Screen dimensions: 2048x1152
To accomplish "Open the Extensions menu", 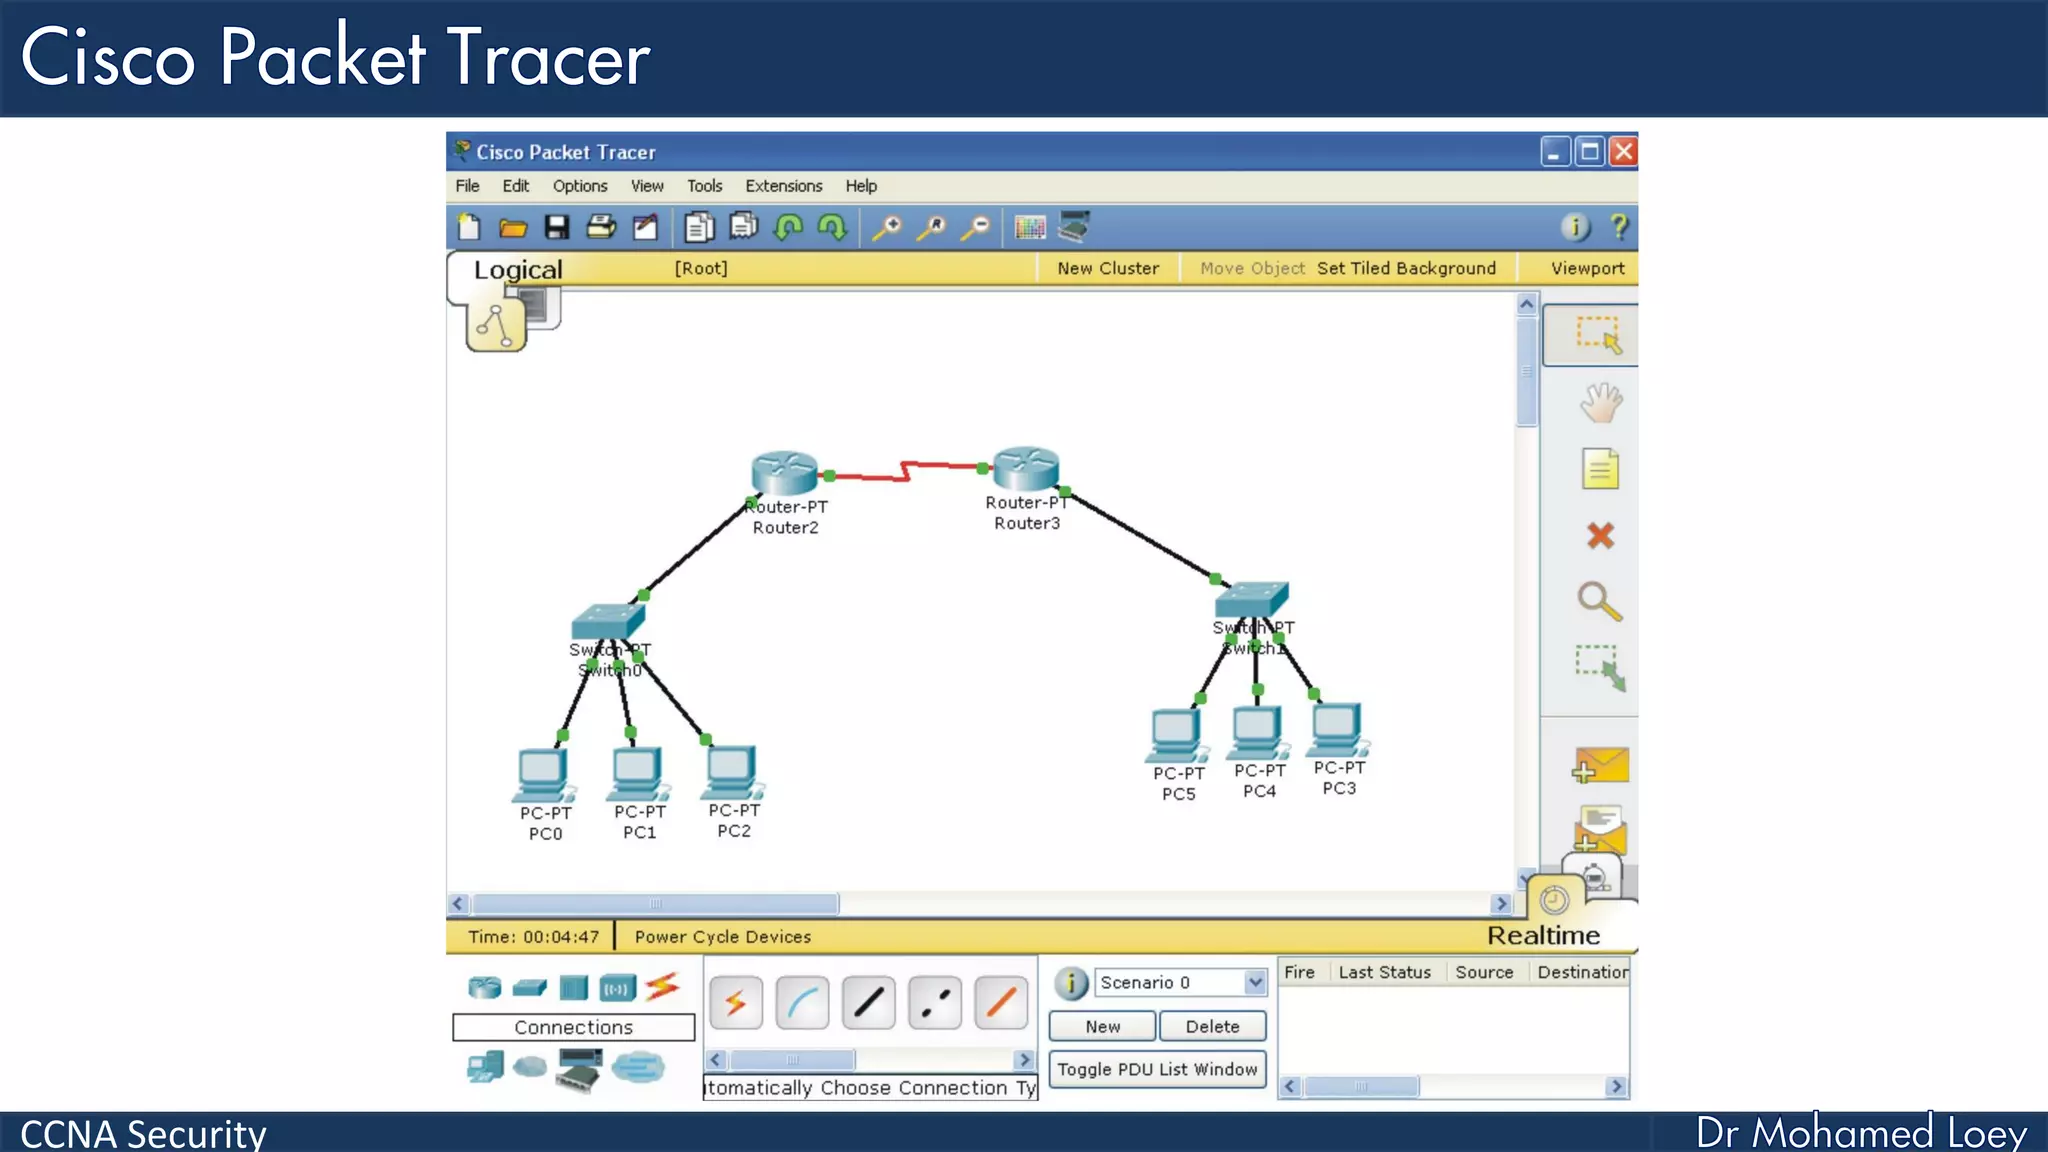I will pyautogui.click(x=783, y=186).
